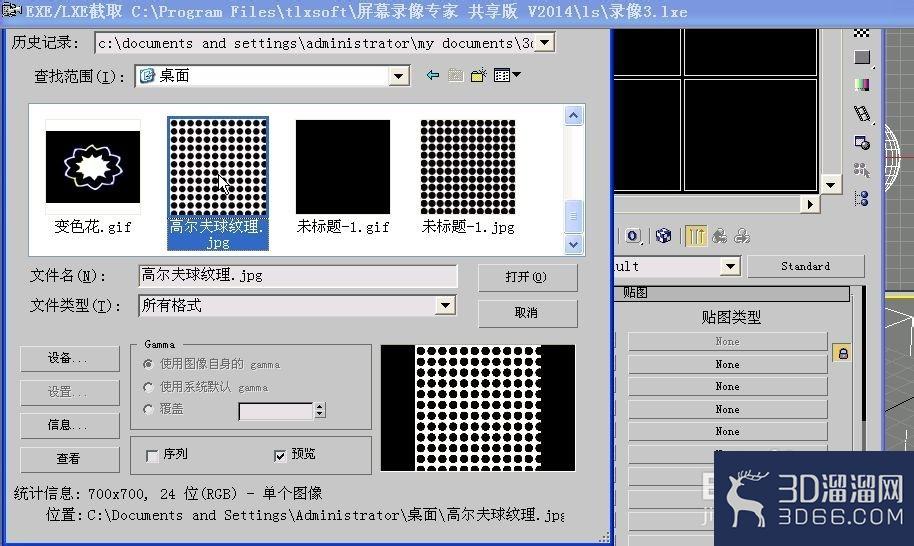The width and height of the screenshot is (914, 546).
Task: Expand the 文件类型 dropdown showing 所有格式
Action: point(446,305)
